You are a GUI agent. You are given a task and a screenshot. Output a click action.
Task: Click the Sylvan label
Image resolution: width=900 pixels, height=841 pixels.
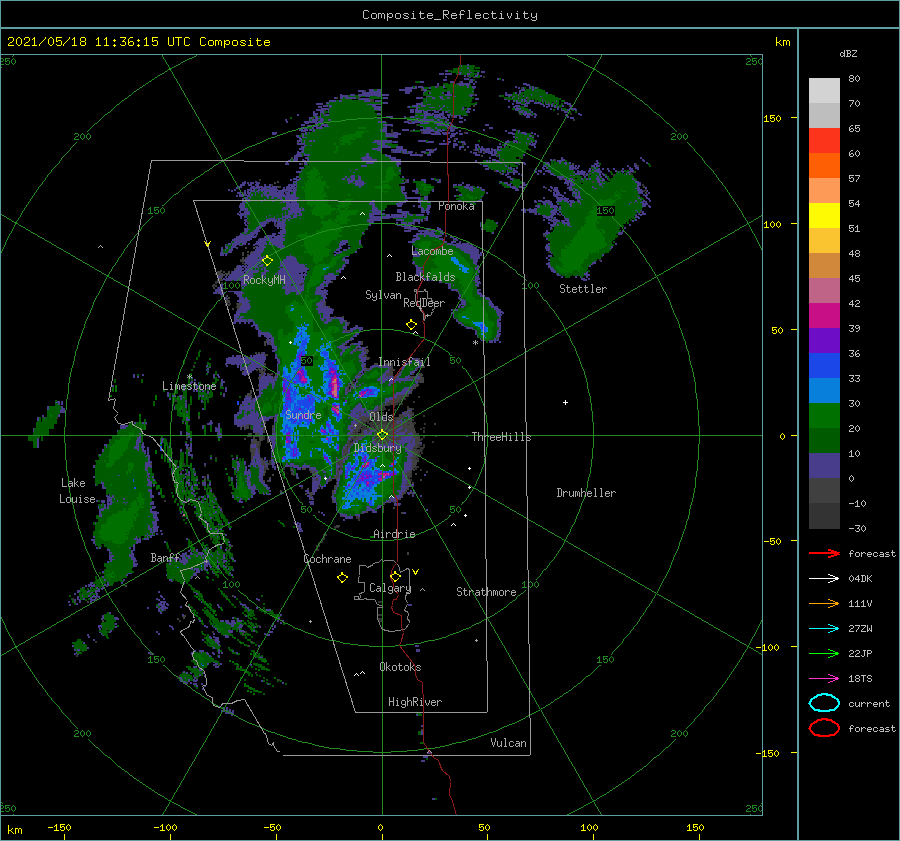[383, 295]
